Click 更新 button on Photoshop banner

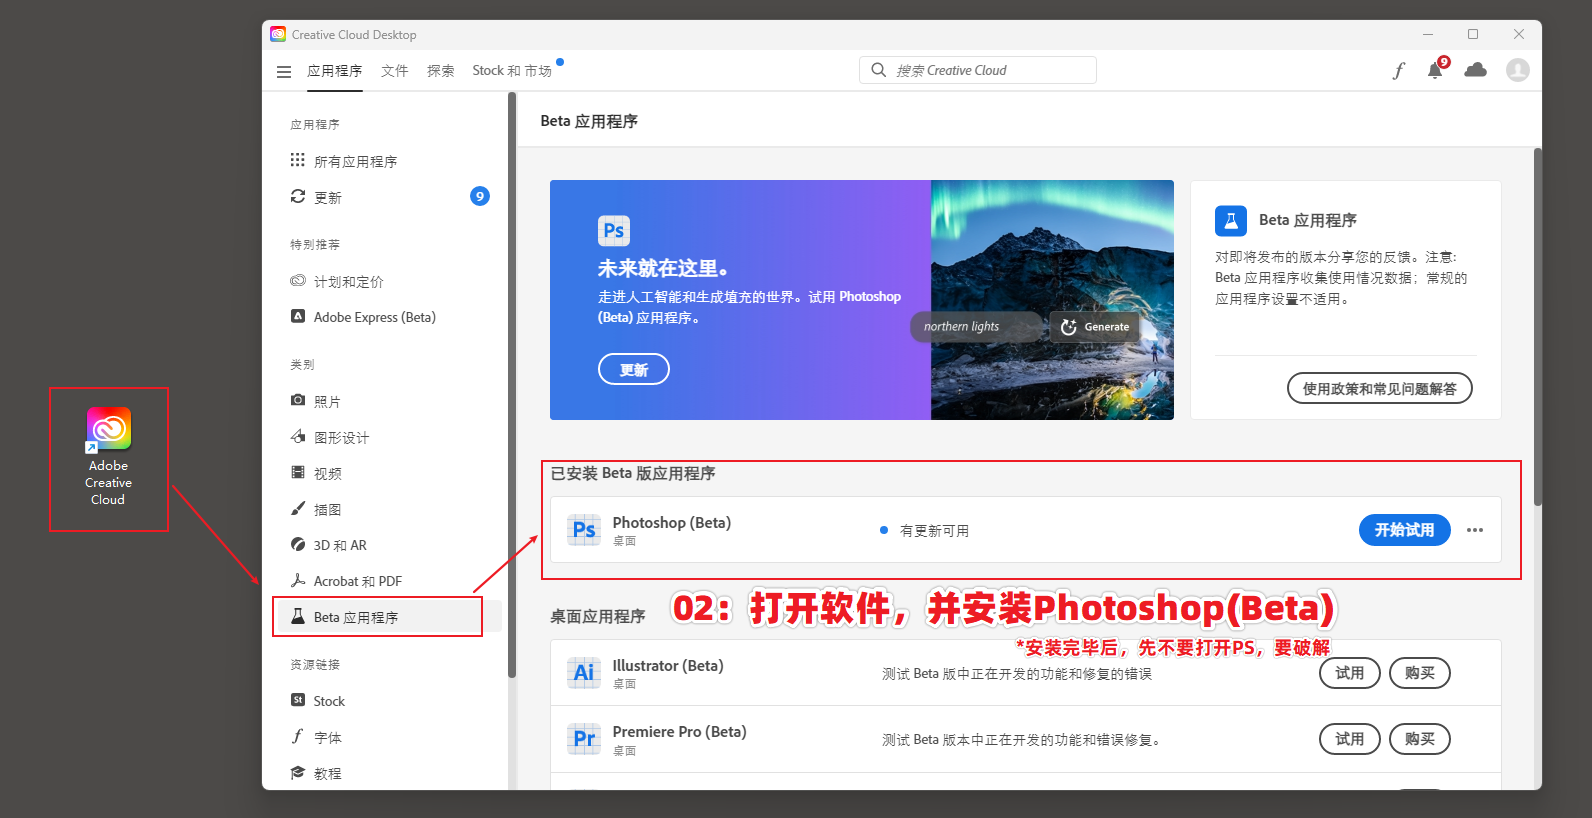click(633, 369)
